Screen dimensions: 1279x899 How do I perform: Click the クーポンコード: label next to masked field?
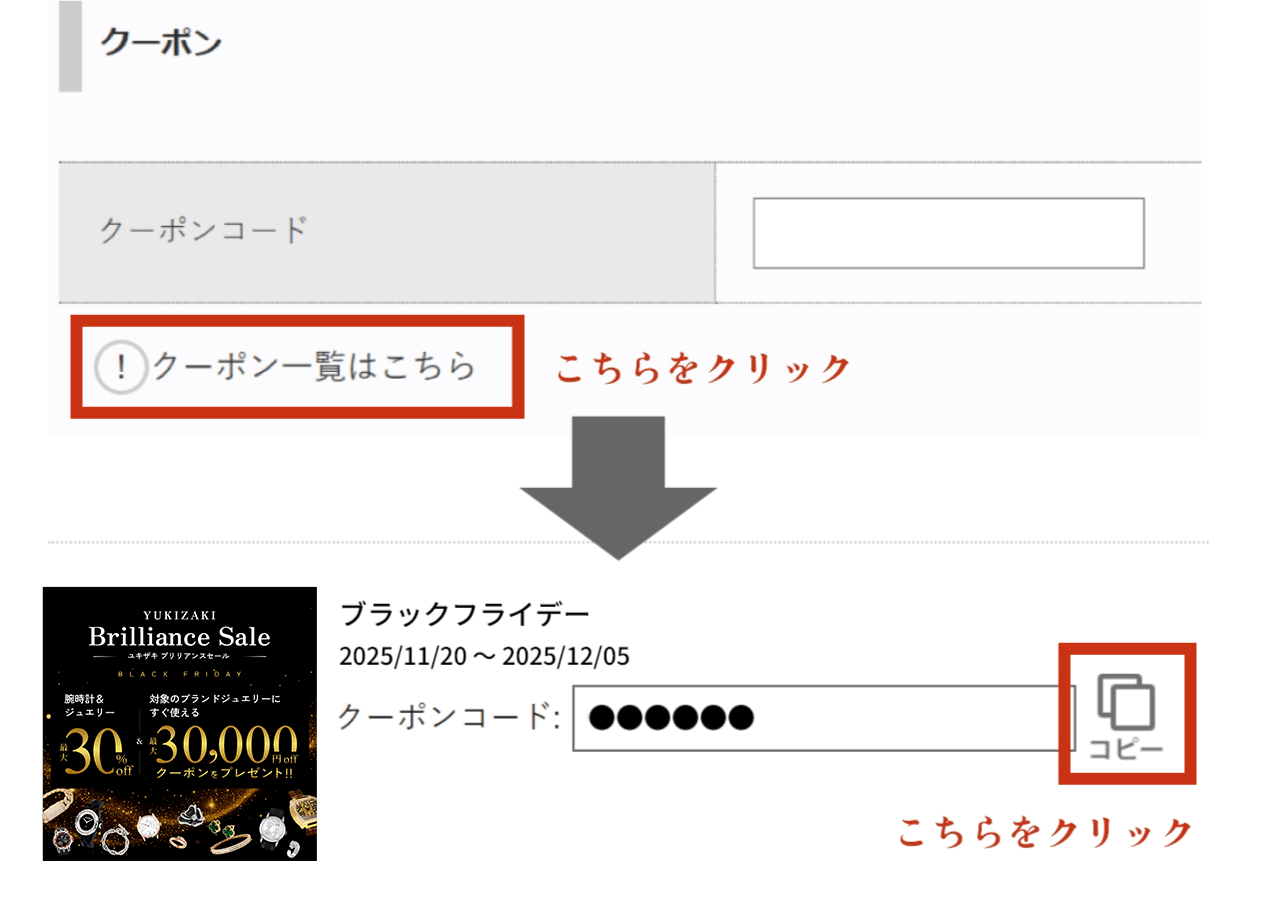(x=450, y=717)
